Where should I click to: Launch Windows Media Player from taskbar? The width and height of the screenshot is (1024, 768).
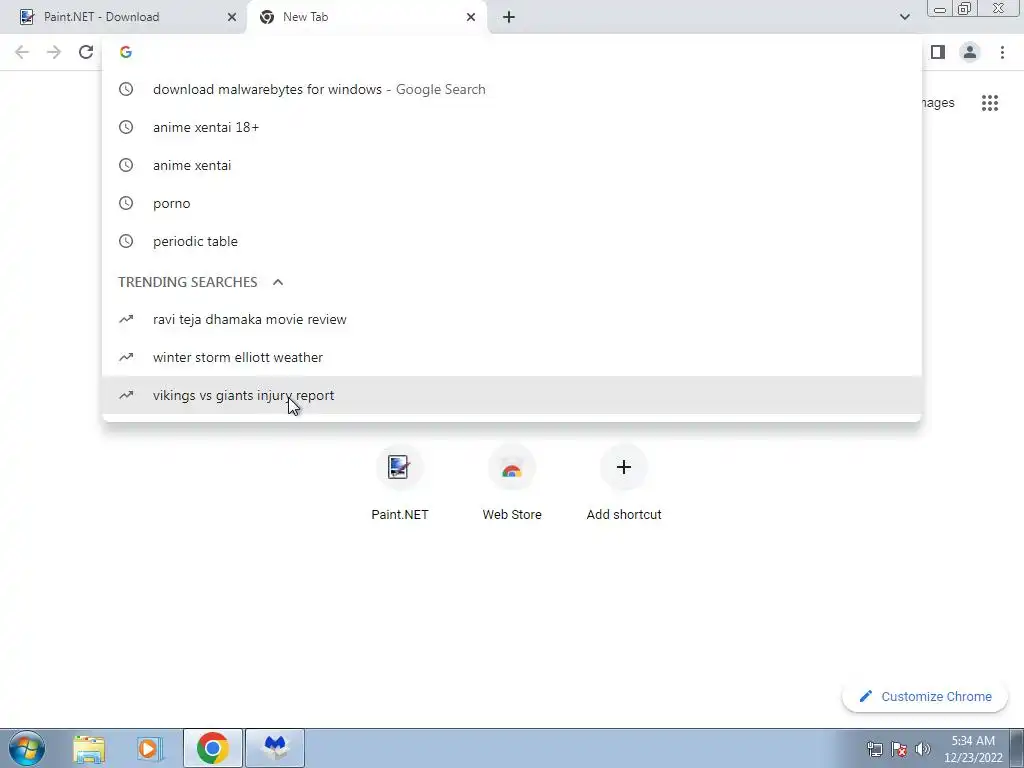(149, 748)
